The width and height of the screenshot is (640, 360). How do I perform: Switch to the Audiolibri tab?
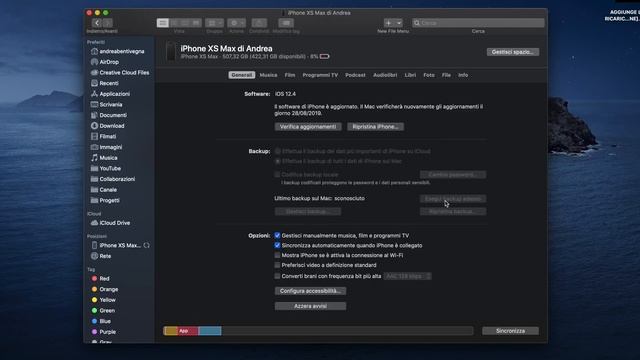click(x=385, y=75)
